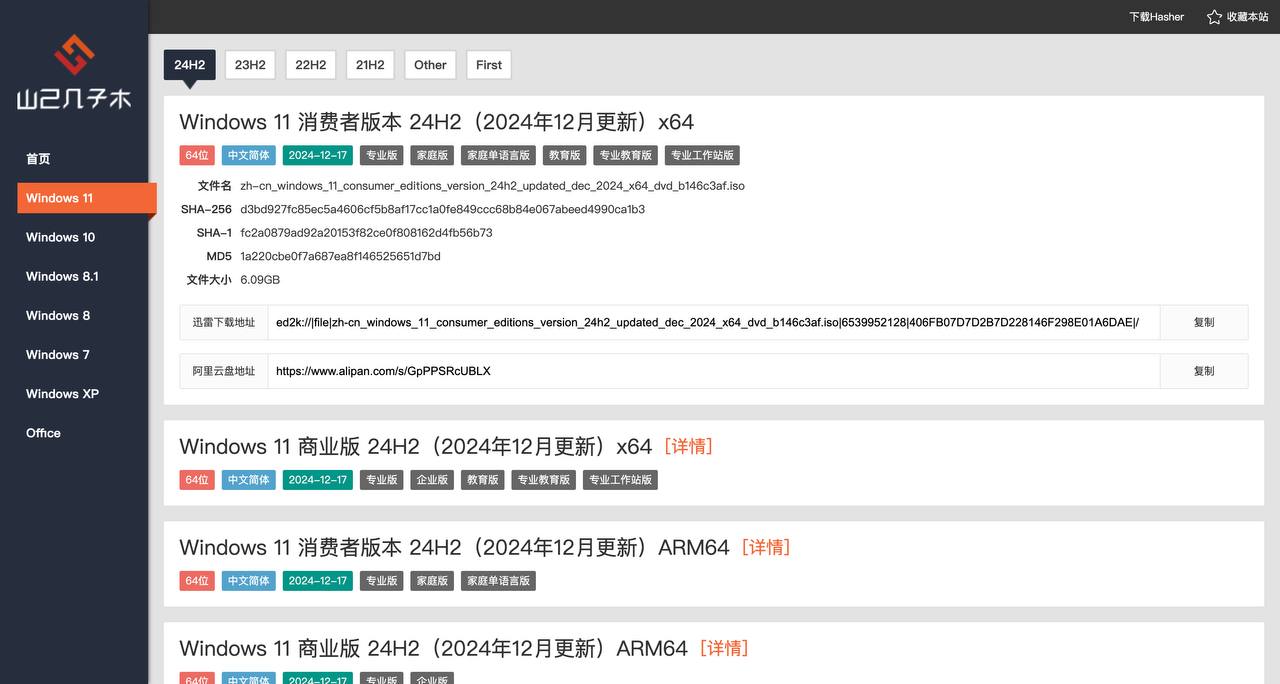Copy the 迅雷下载地址 ed2k link
Screen dimensions: 1280x684
[1204, 322]
